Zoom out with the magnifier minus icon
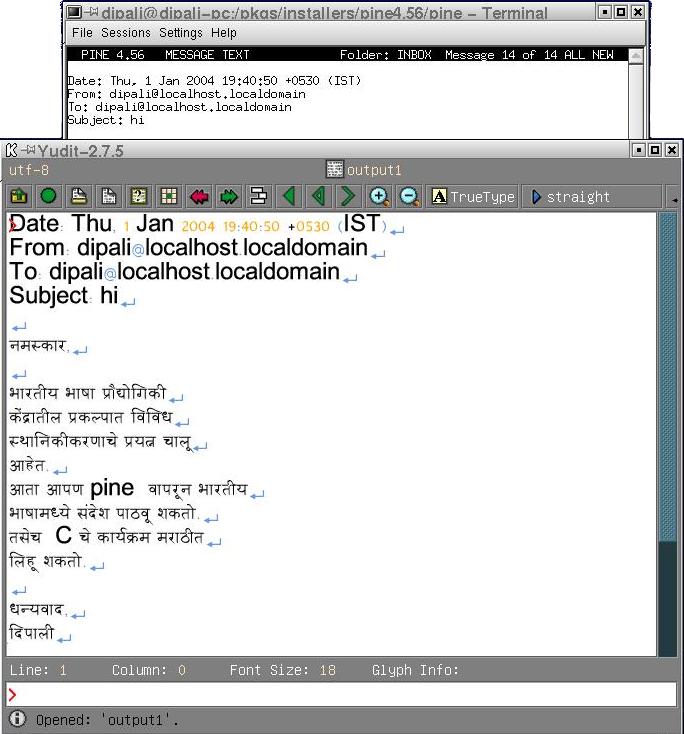The height and width of the screenshot is (734, 684). coord(410,196)
